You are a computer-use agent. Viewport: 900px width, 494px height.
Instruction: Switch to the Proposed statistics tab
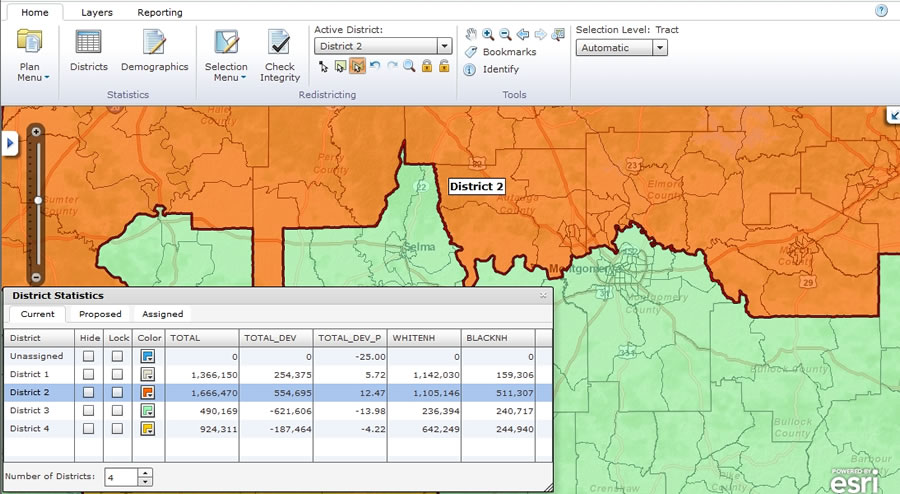pos(100,314)
